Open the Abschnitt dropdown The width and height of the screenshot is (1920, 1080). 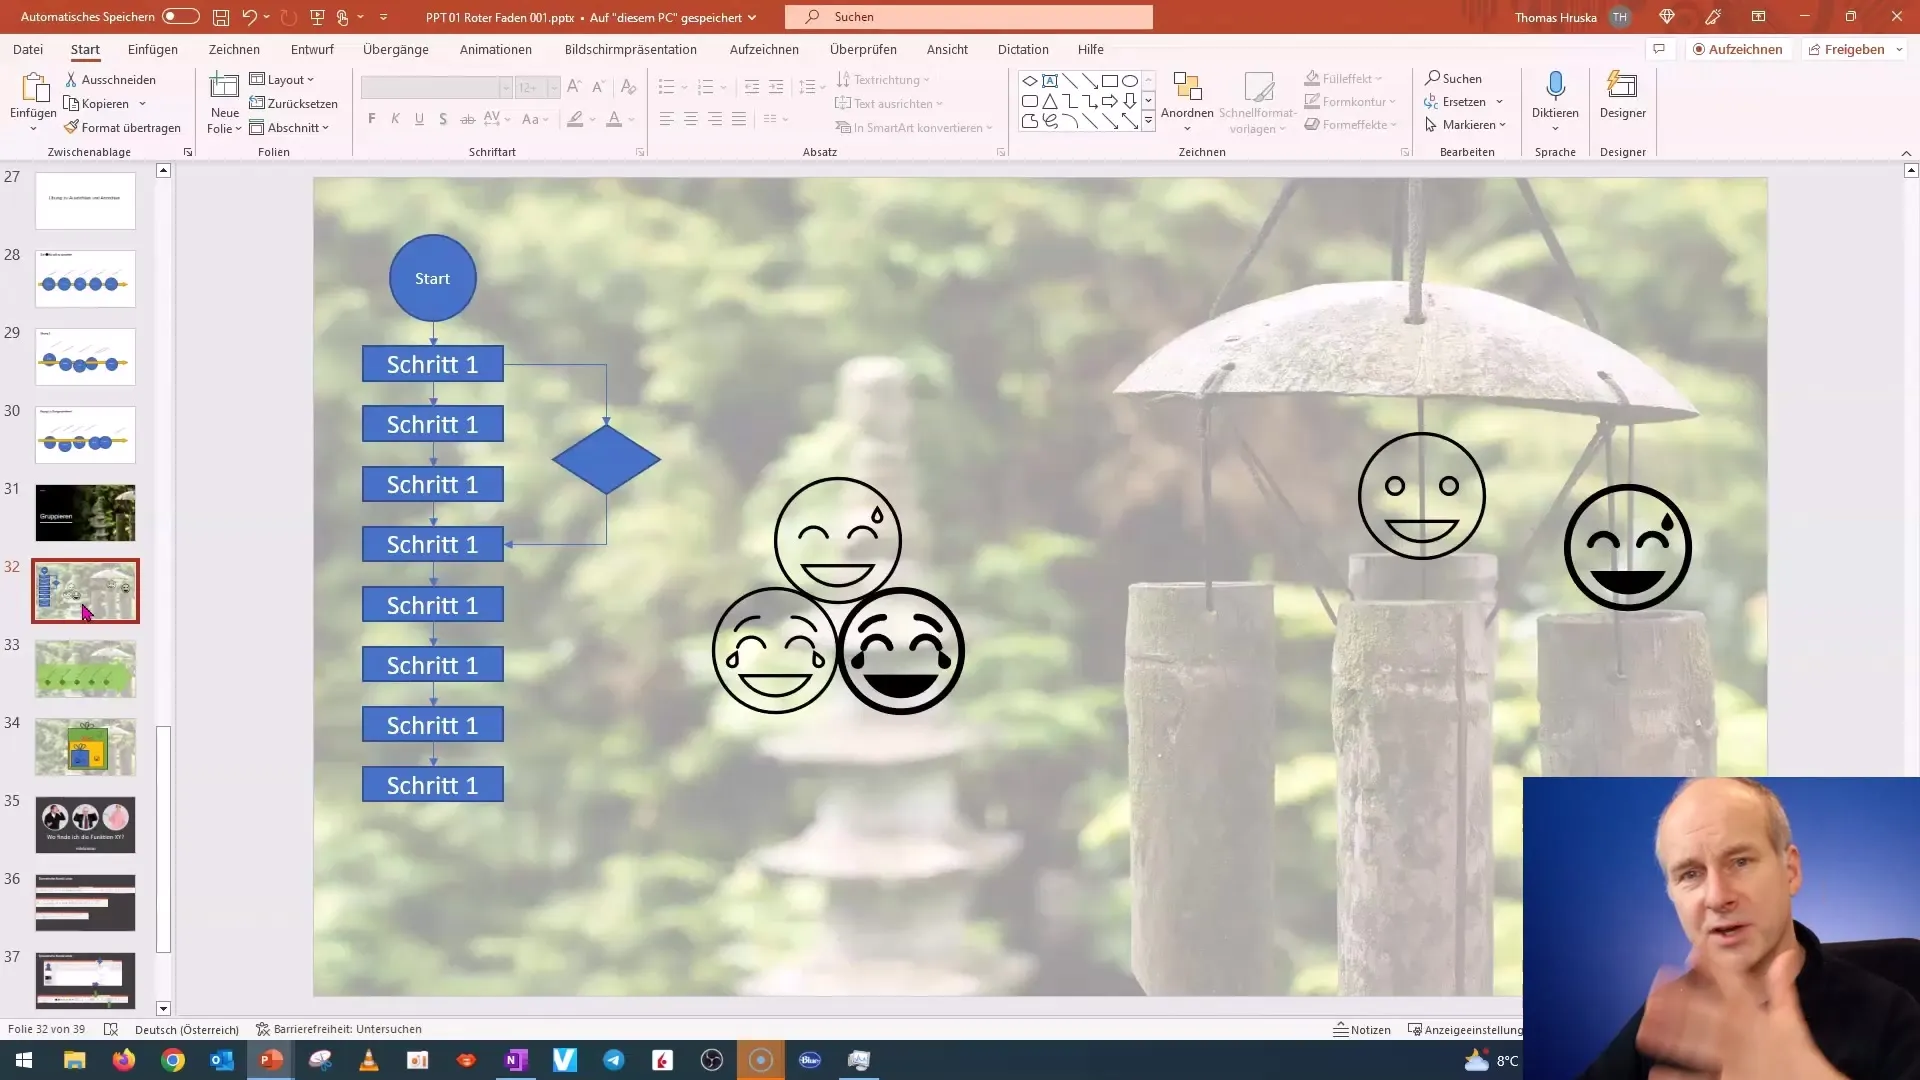point(289,128)
